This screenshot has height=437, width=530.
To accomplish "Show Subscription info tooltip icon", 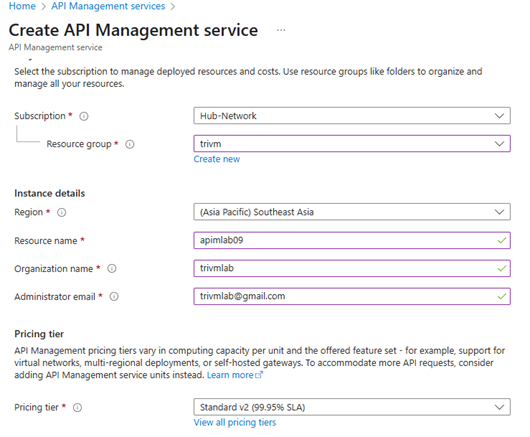I will (x=83, y=116).
